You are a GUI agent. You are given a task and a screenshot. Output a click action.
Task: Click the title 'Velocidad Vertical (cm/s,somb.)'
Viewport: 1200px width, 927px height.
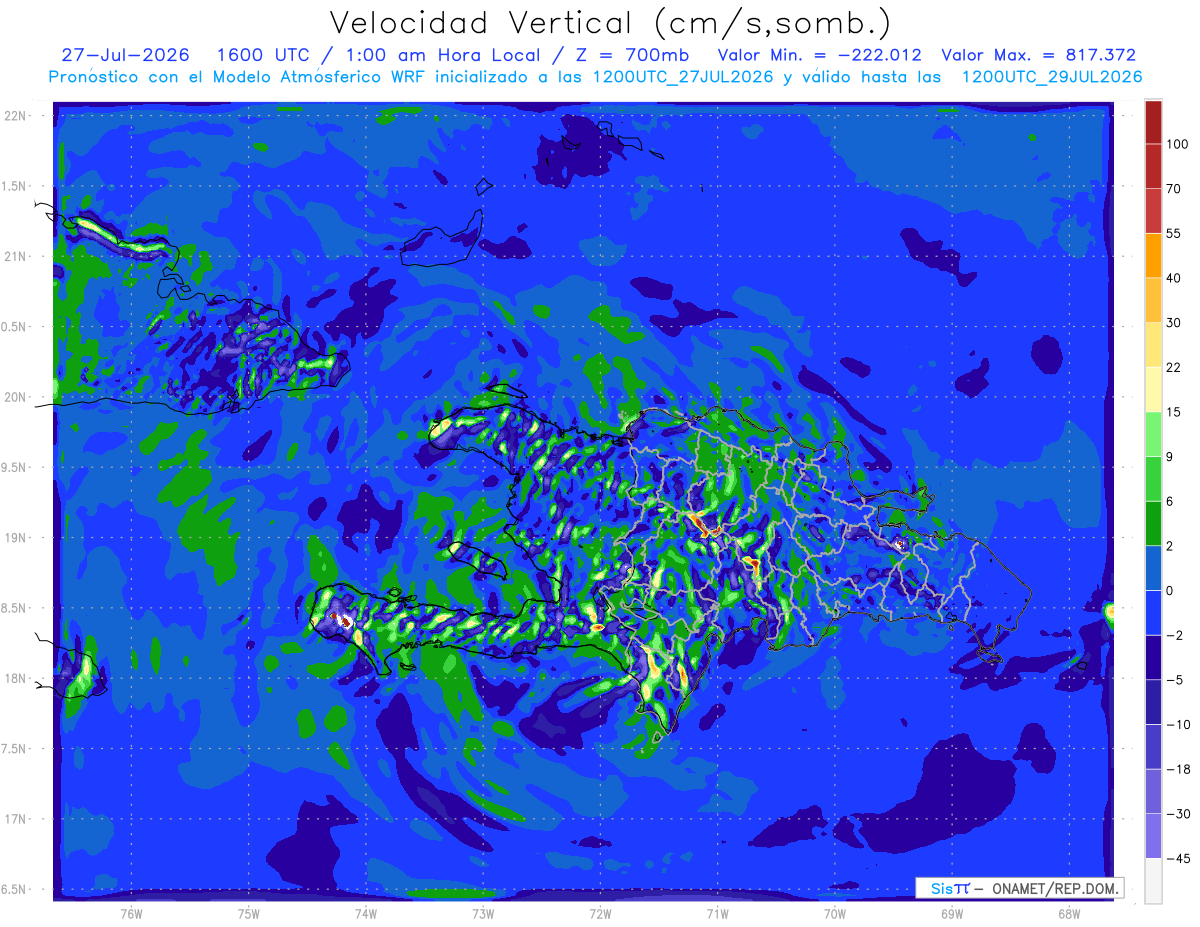(x=610, y=23)
